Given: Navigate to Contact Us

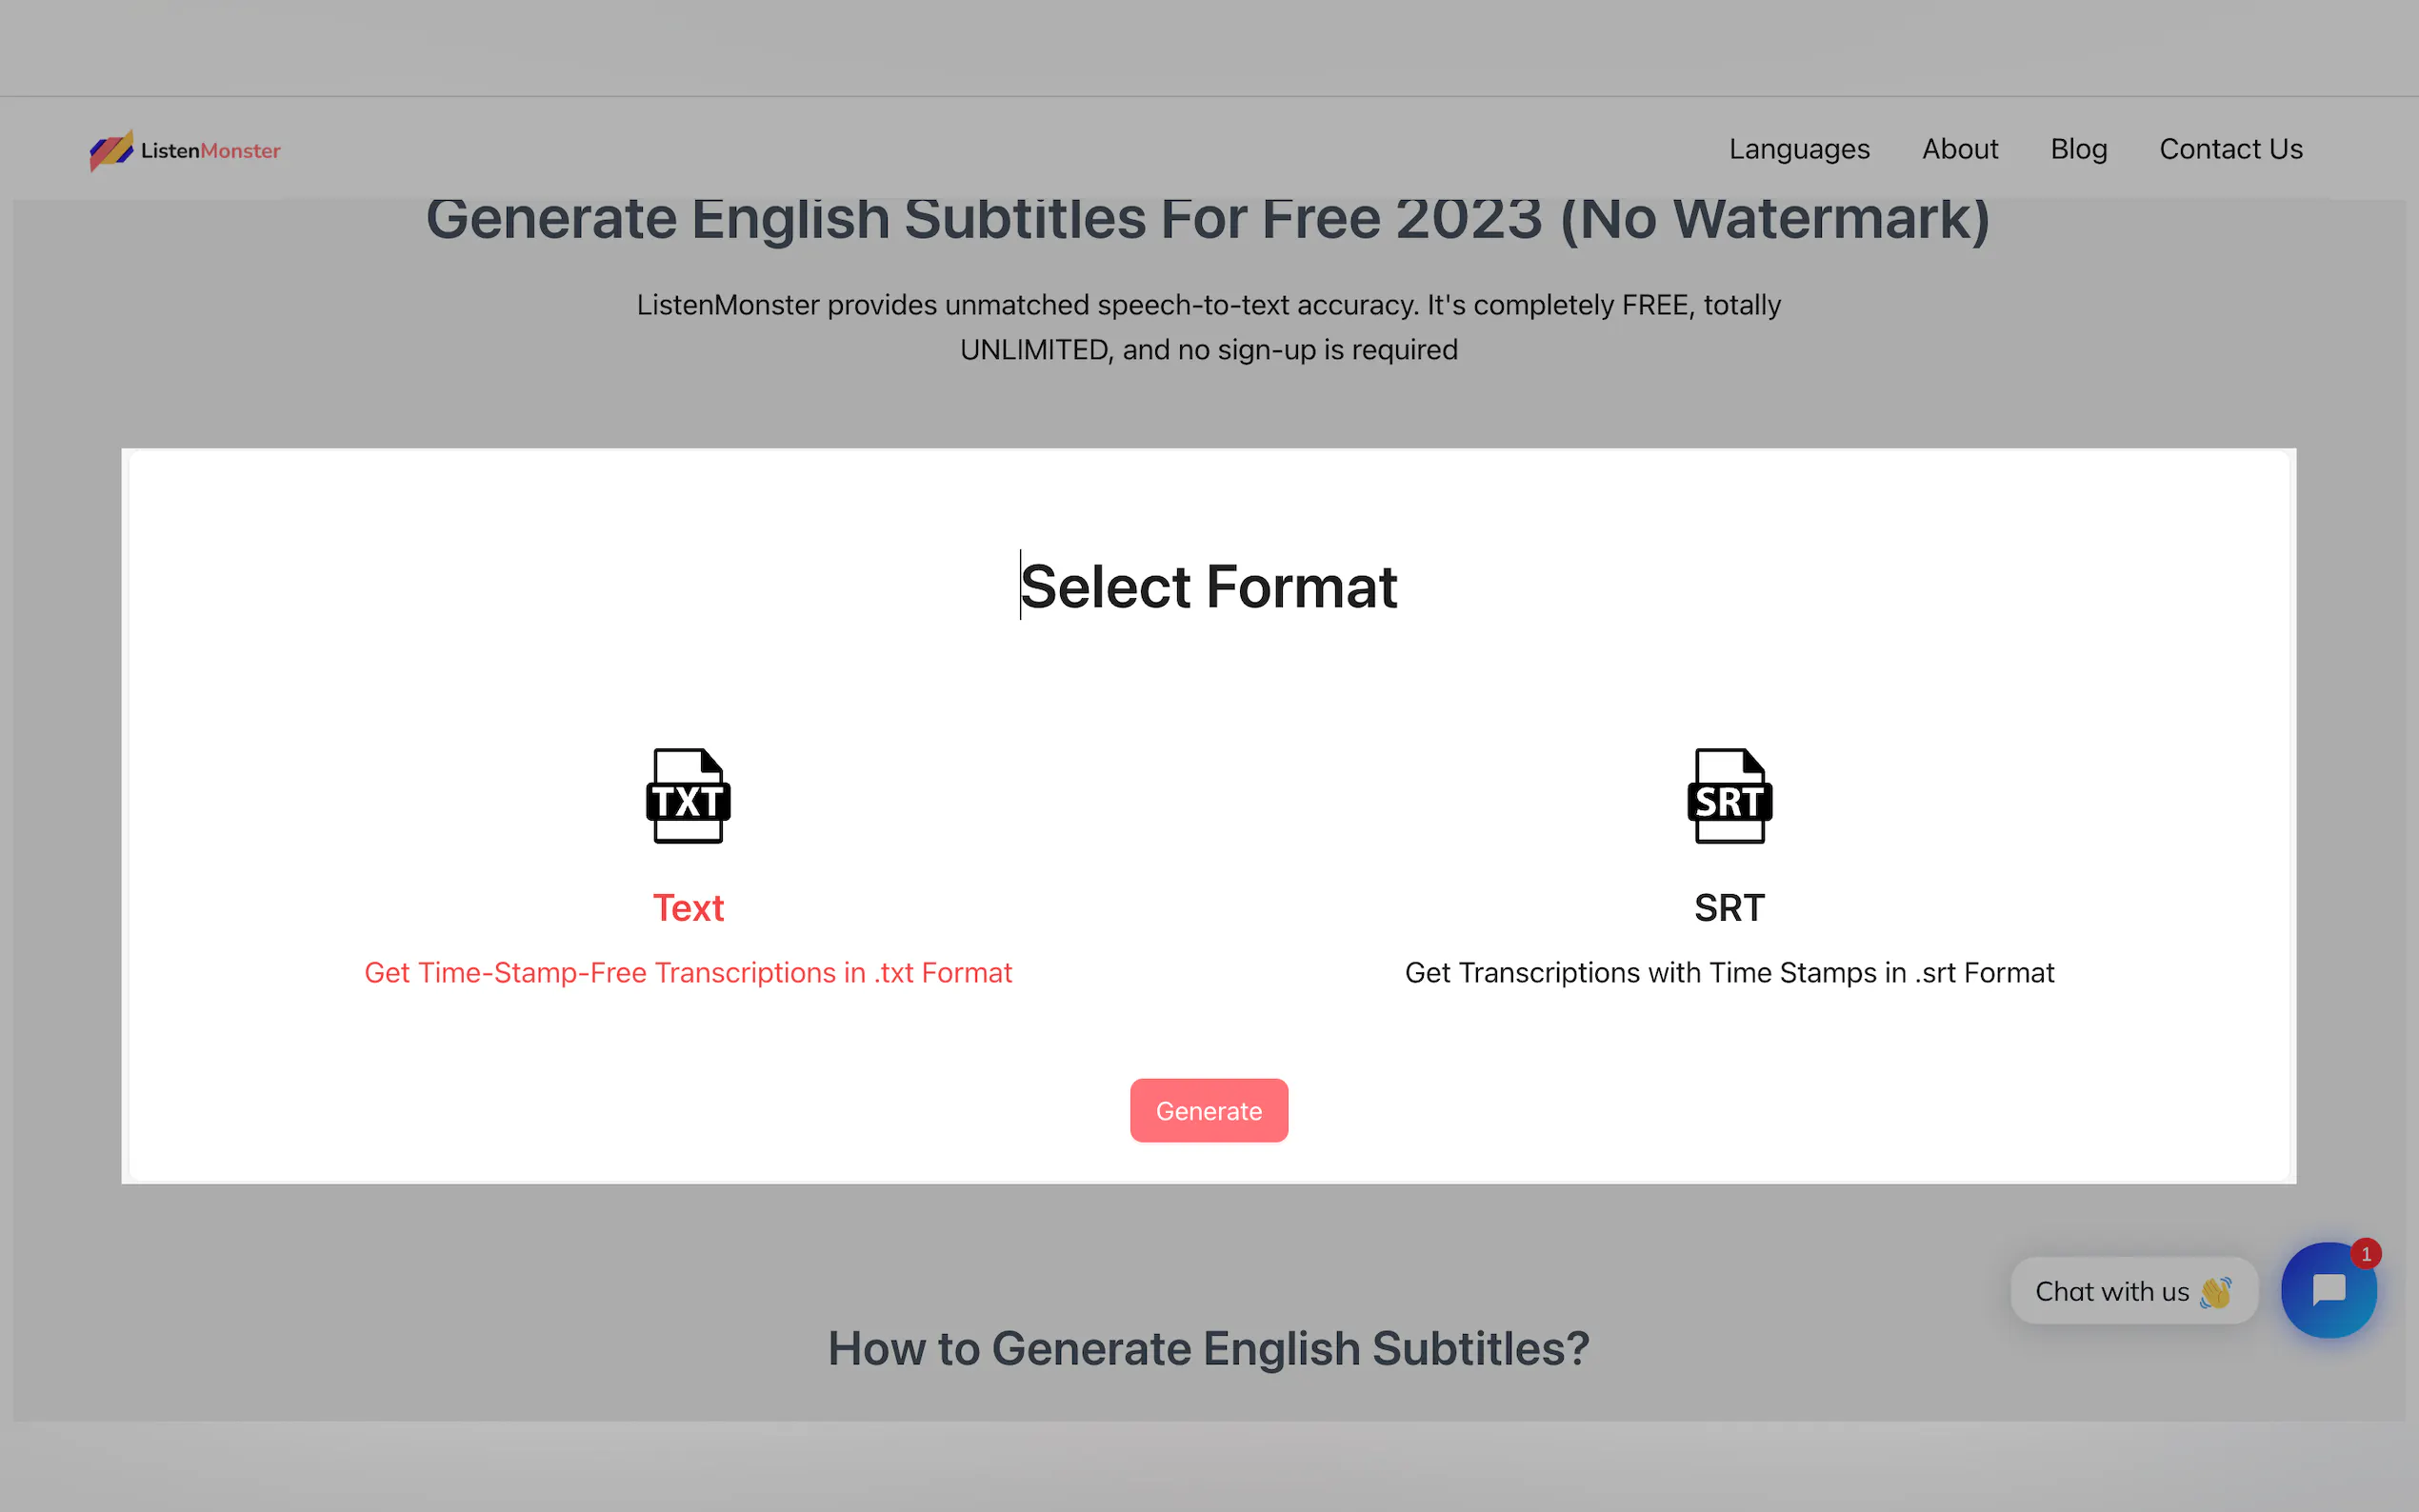Looking at the screenshot, I should click(2230, 149).
